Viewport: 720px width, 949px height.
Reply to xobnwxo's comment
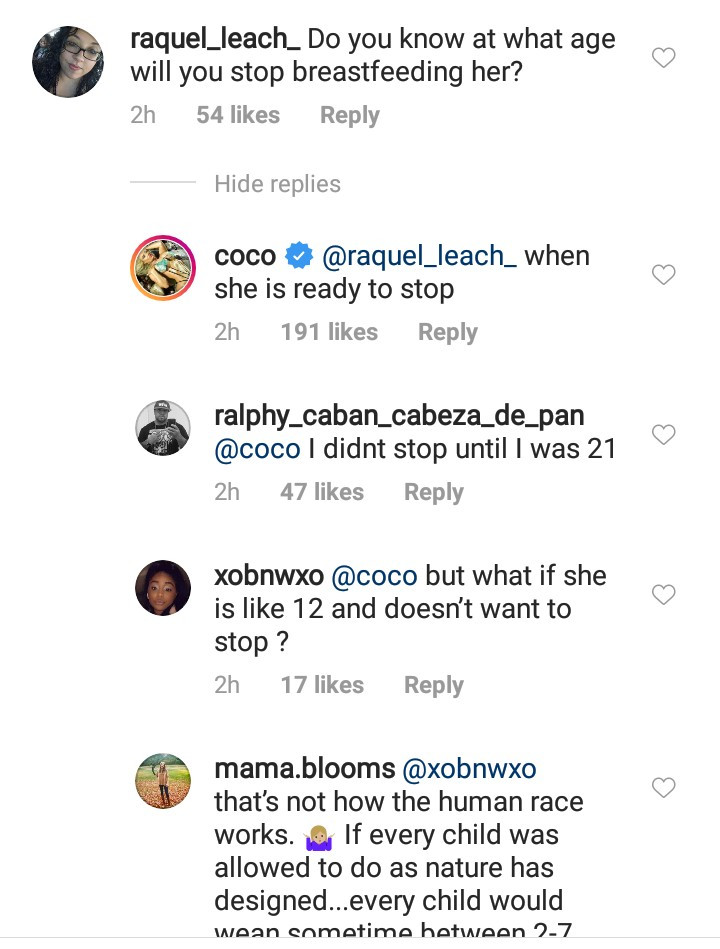point(433,685)
